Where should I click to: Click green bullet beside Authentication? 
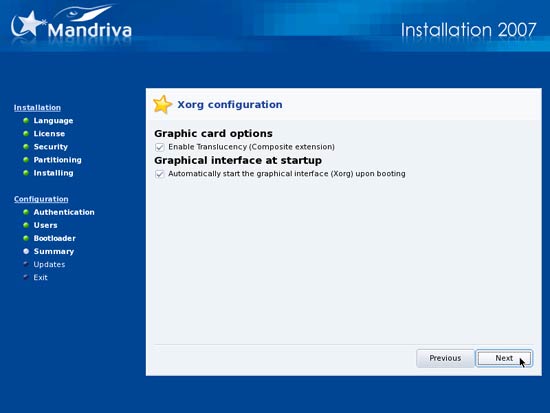pos(26,212)
